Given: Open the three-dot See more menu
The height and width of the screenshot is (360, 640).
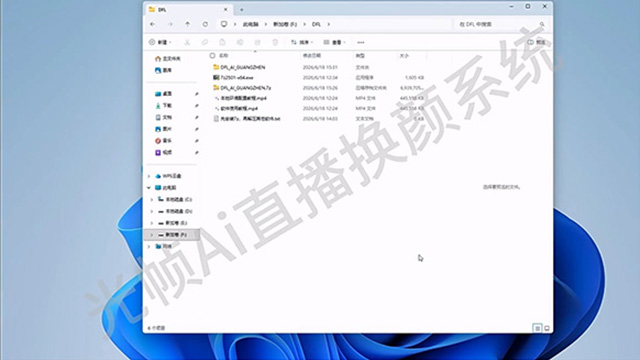Looking at the screenshot, I should pyautogui.click(x=360, y=42).
